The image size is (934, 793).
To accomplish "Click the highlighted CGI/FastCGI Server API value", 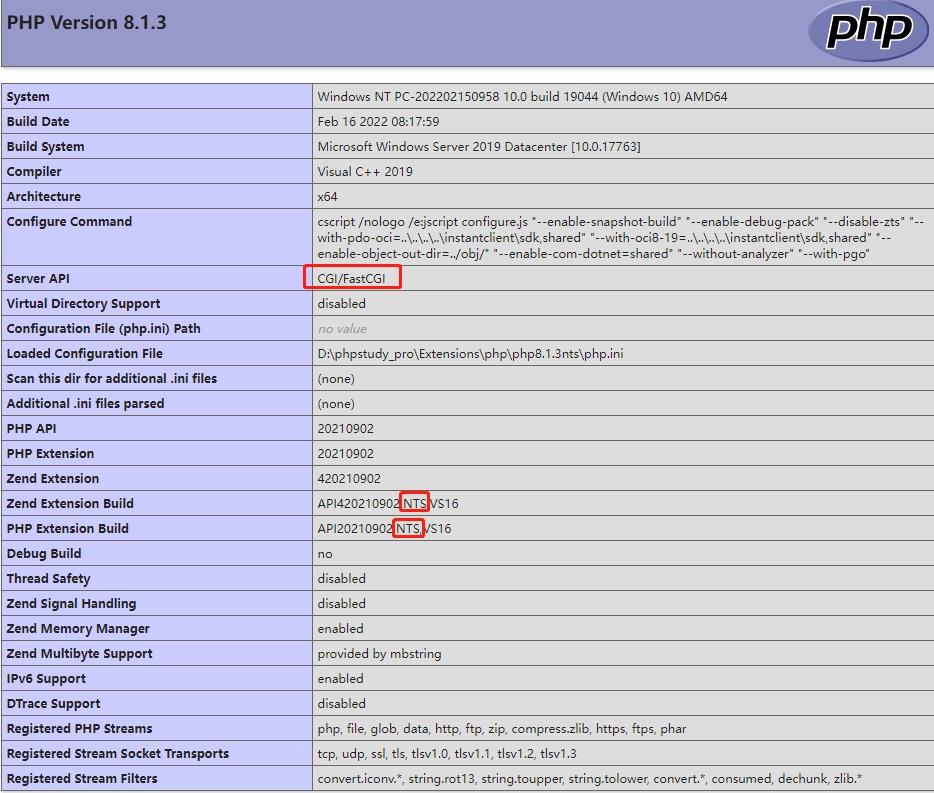I will coord(352,278).
